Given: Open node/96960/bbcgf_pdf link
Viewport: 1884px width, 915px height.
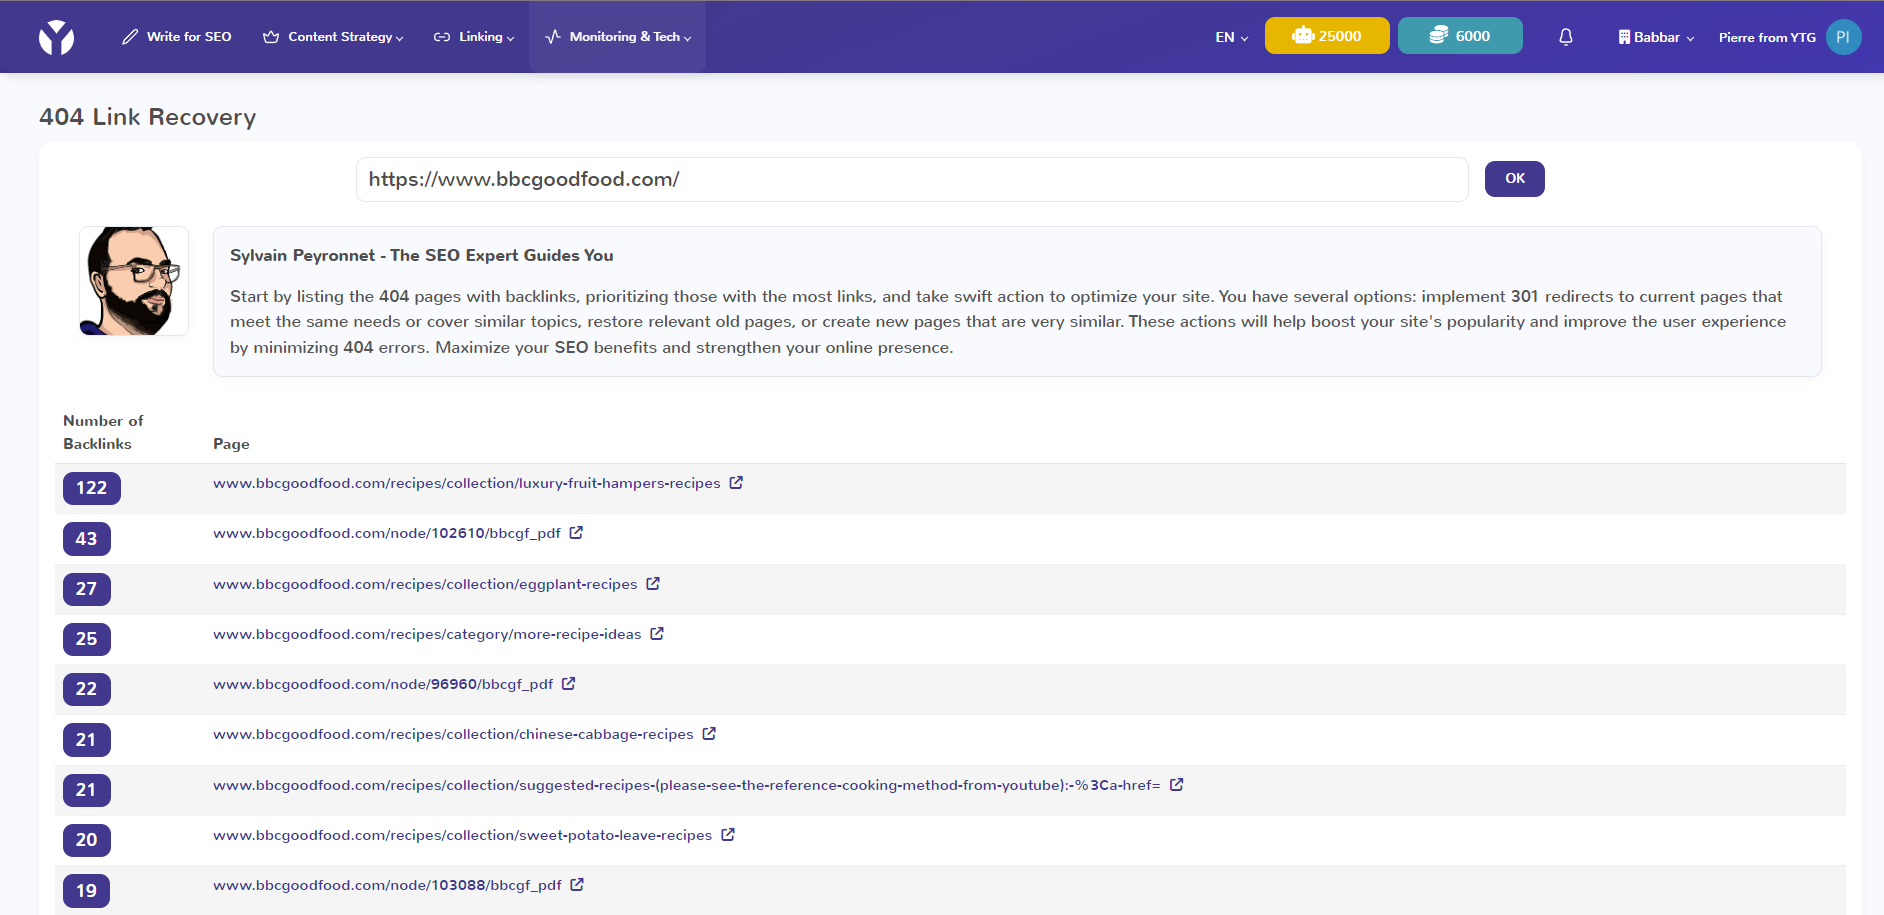Looking at the screenshot, I should point(383,684).
